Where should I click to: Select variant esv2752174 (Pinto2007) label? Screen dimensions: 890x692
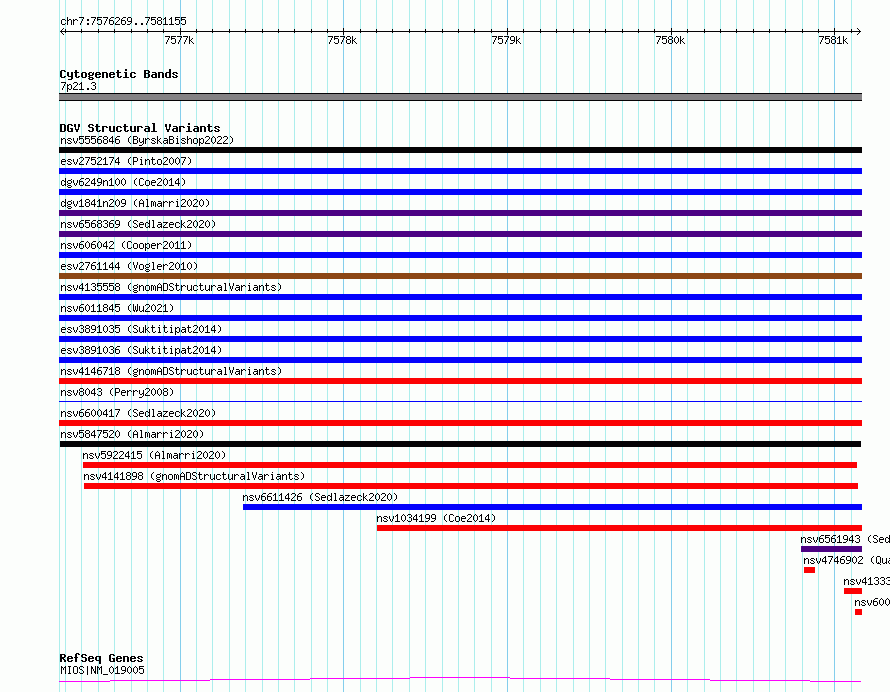(x=126, y=161)
